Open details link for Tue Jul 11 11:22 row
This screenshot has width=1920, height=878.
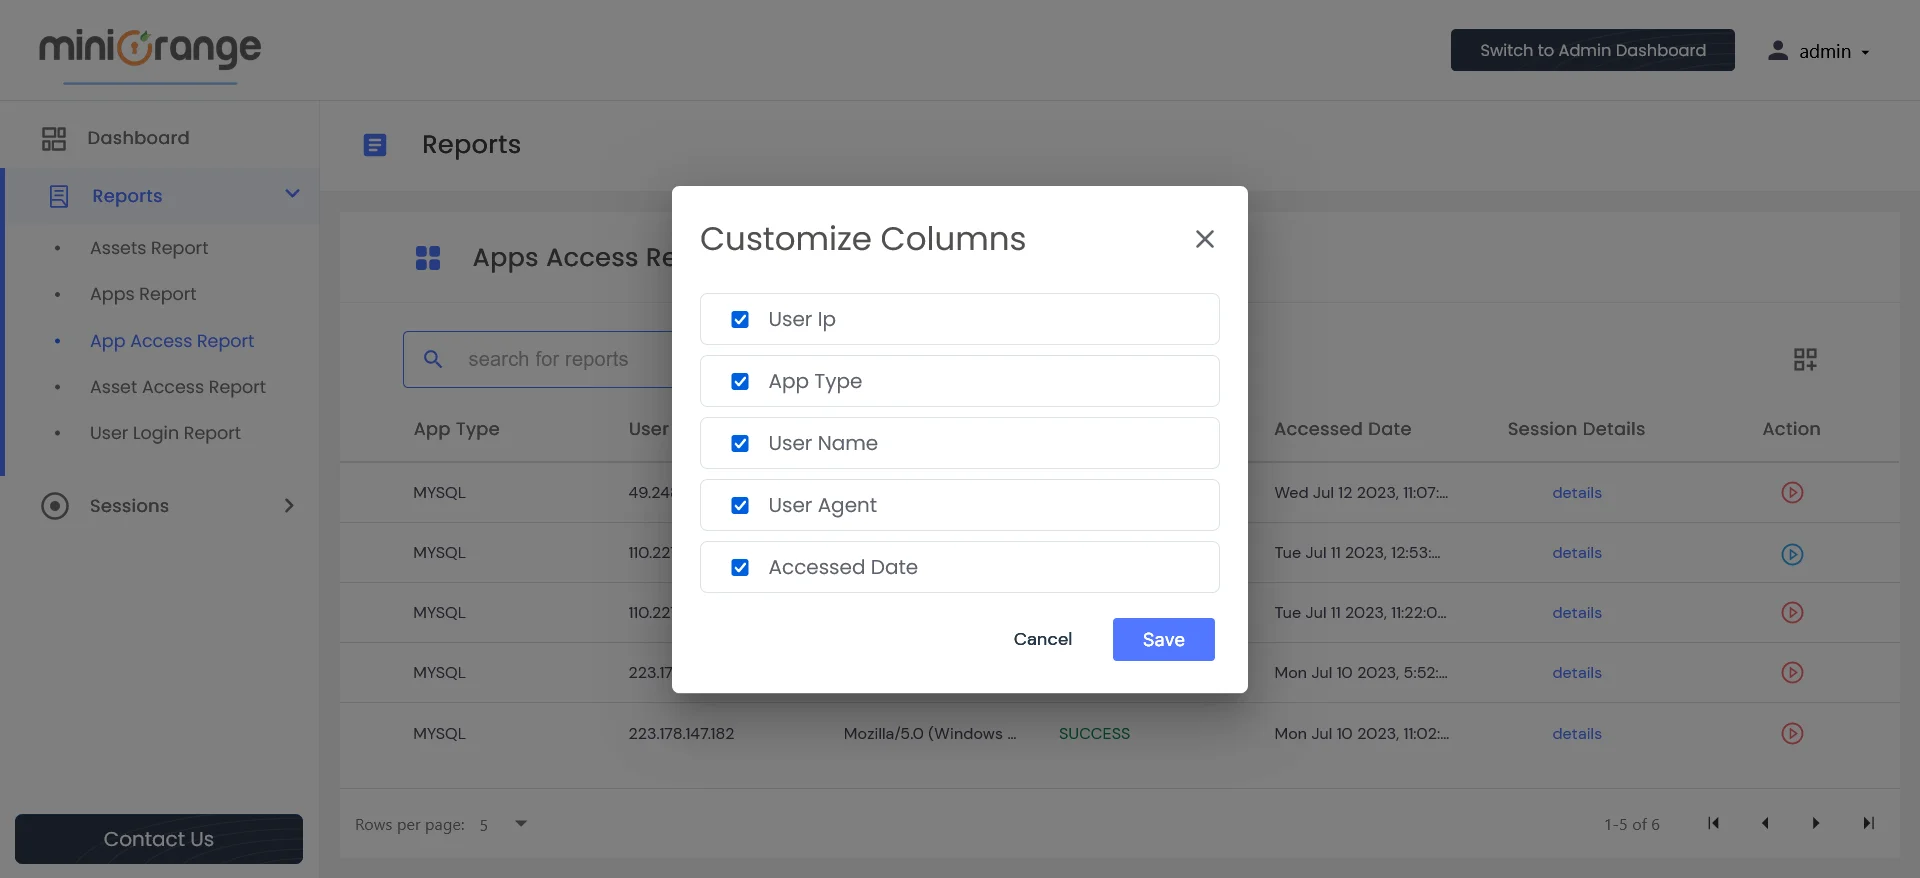tap(1577, 613)
